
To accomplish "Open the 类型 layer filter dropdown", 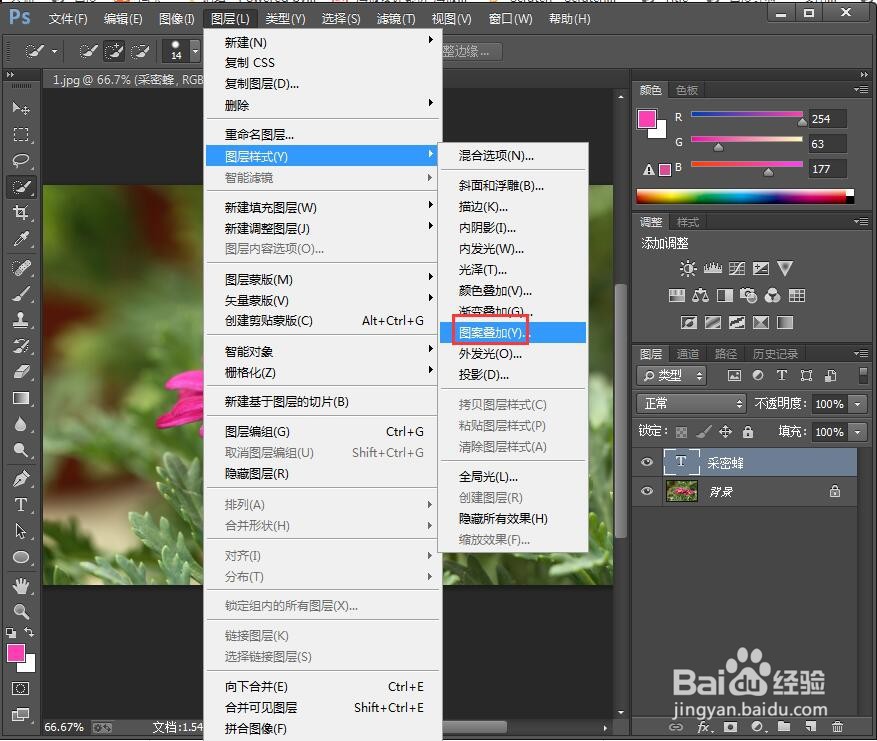I will [672, 375].
